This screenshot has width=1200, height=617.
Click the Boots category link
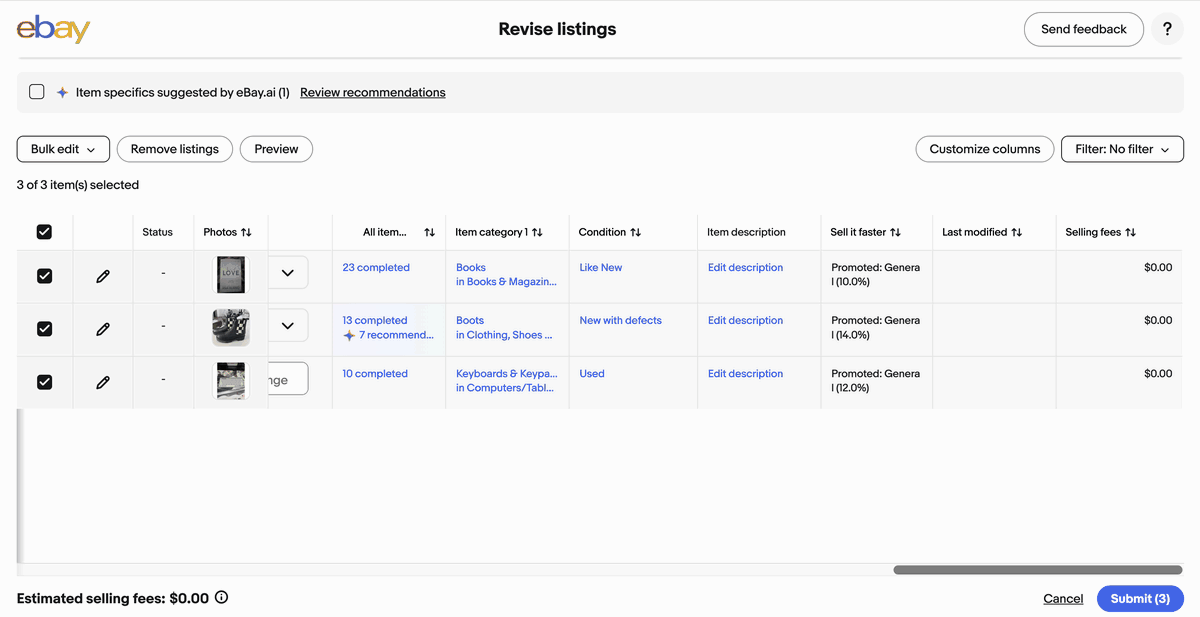(470, 320)
